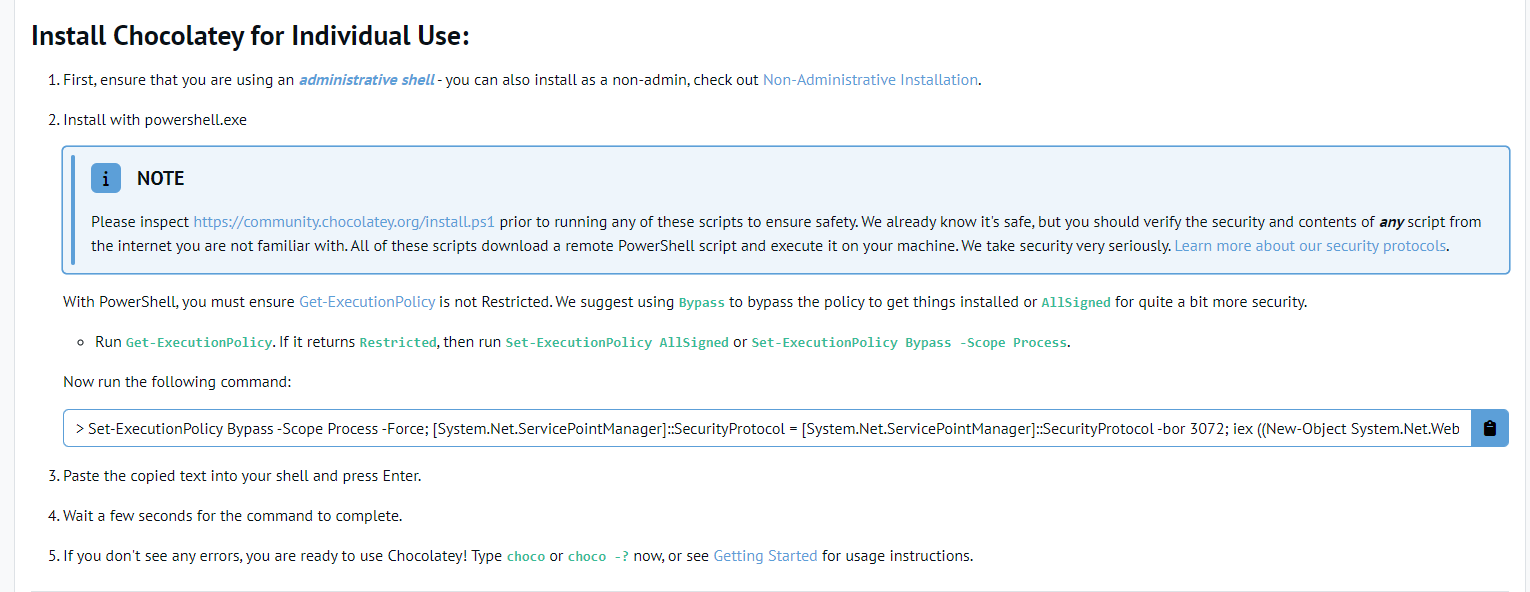Click the green "choco" code word
The height and width of the screenshot is (592, 1530).
pos(526,556)
